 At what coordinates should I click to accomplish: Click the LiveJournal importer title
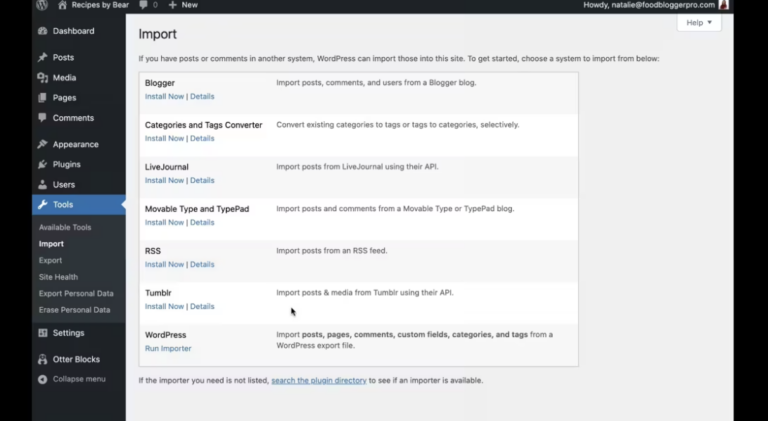[x=167, y=167]
